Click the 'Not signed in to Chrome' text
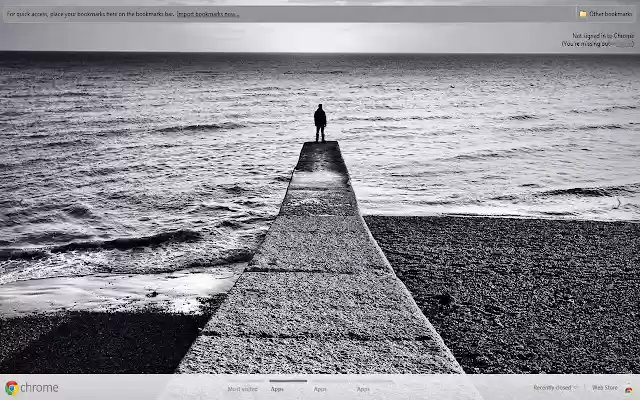This screenshot has height=400, width=640. coord(603,36)
